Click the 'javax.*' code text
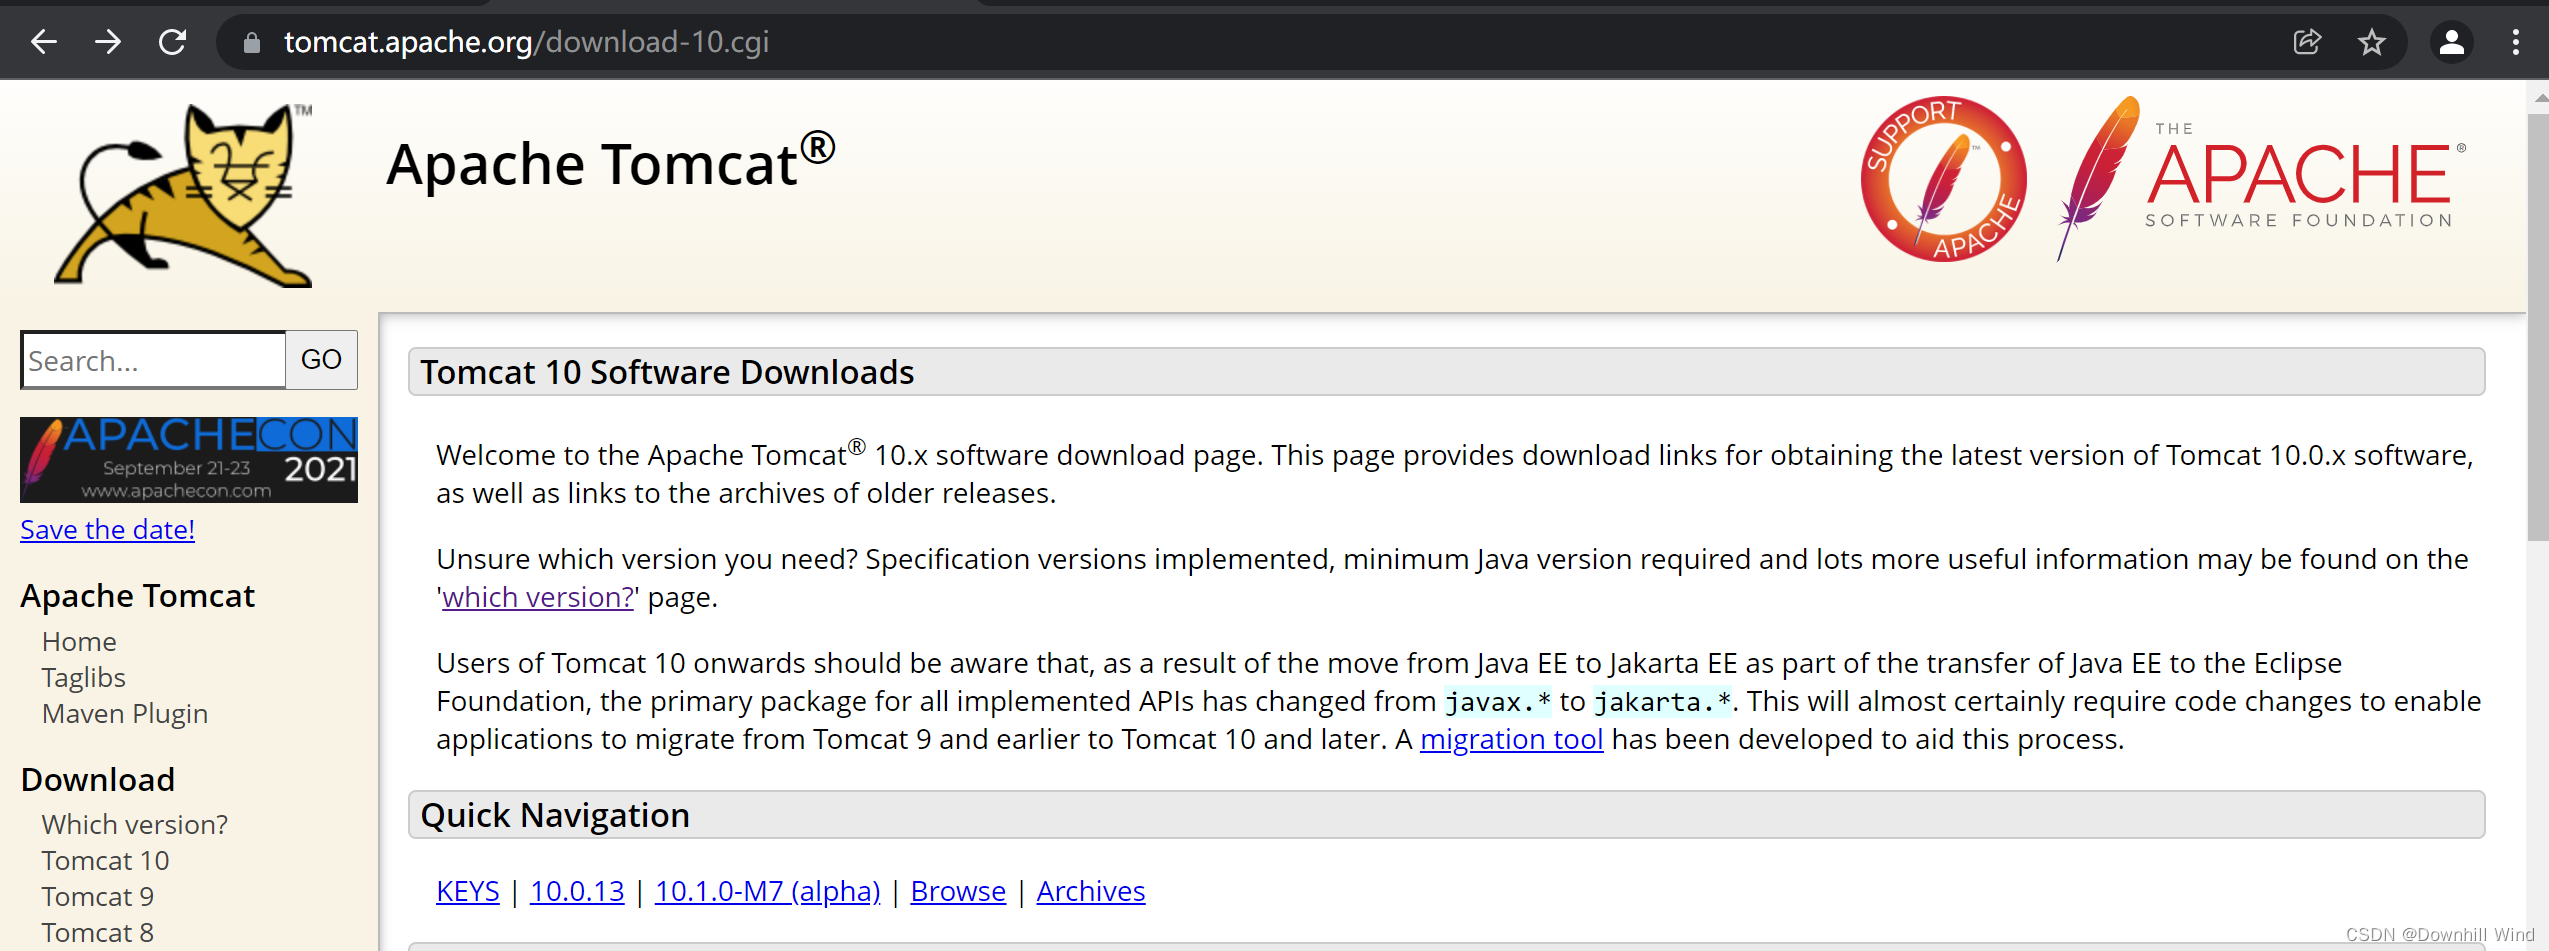This screenshot has height=951, width=2549. pos(1498,702)
